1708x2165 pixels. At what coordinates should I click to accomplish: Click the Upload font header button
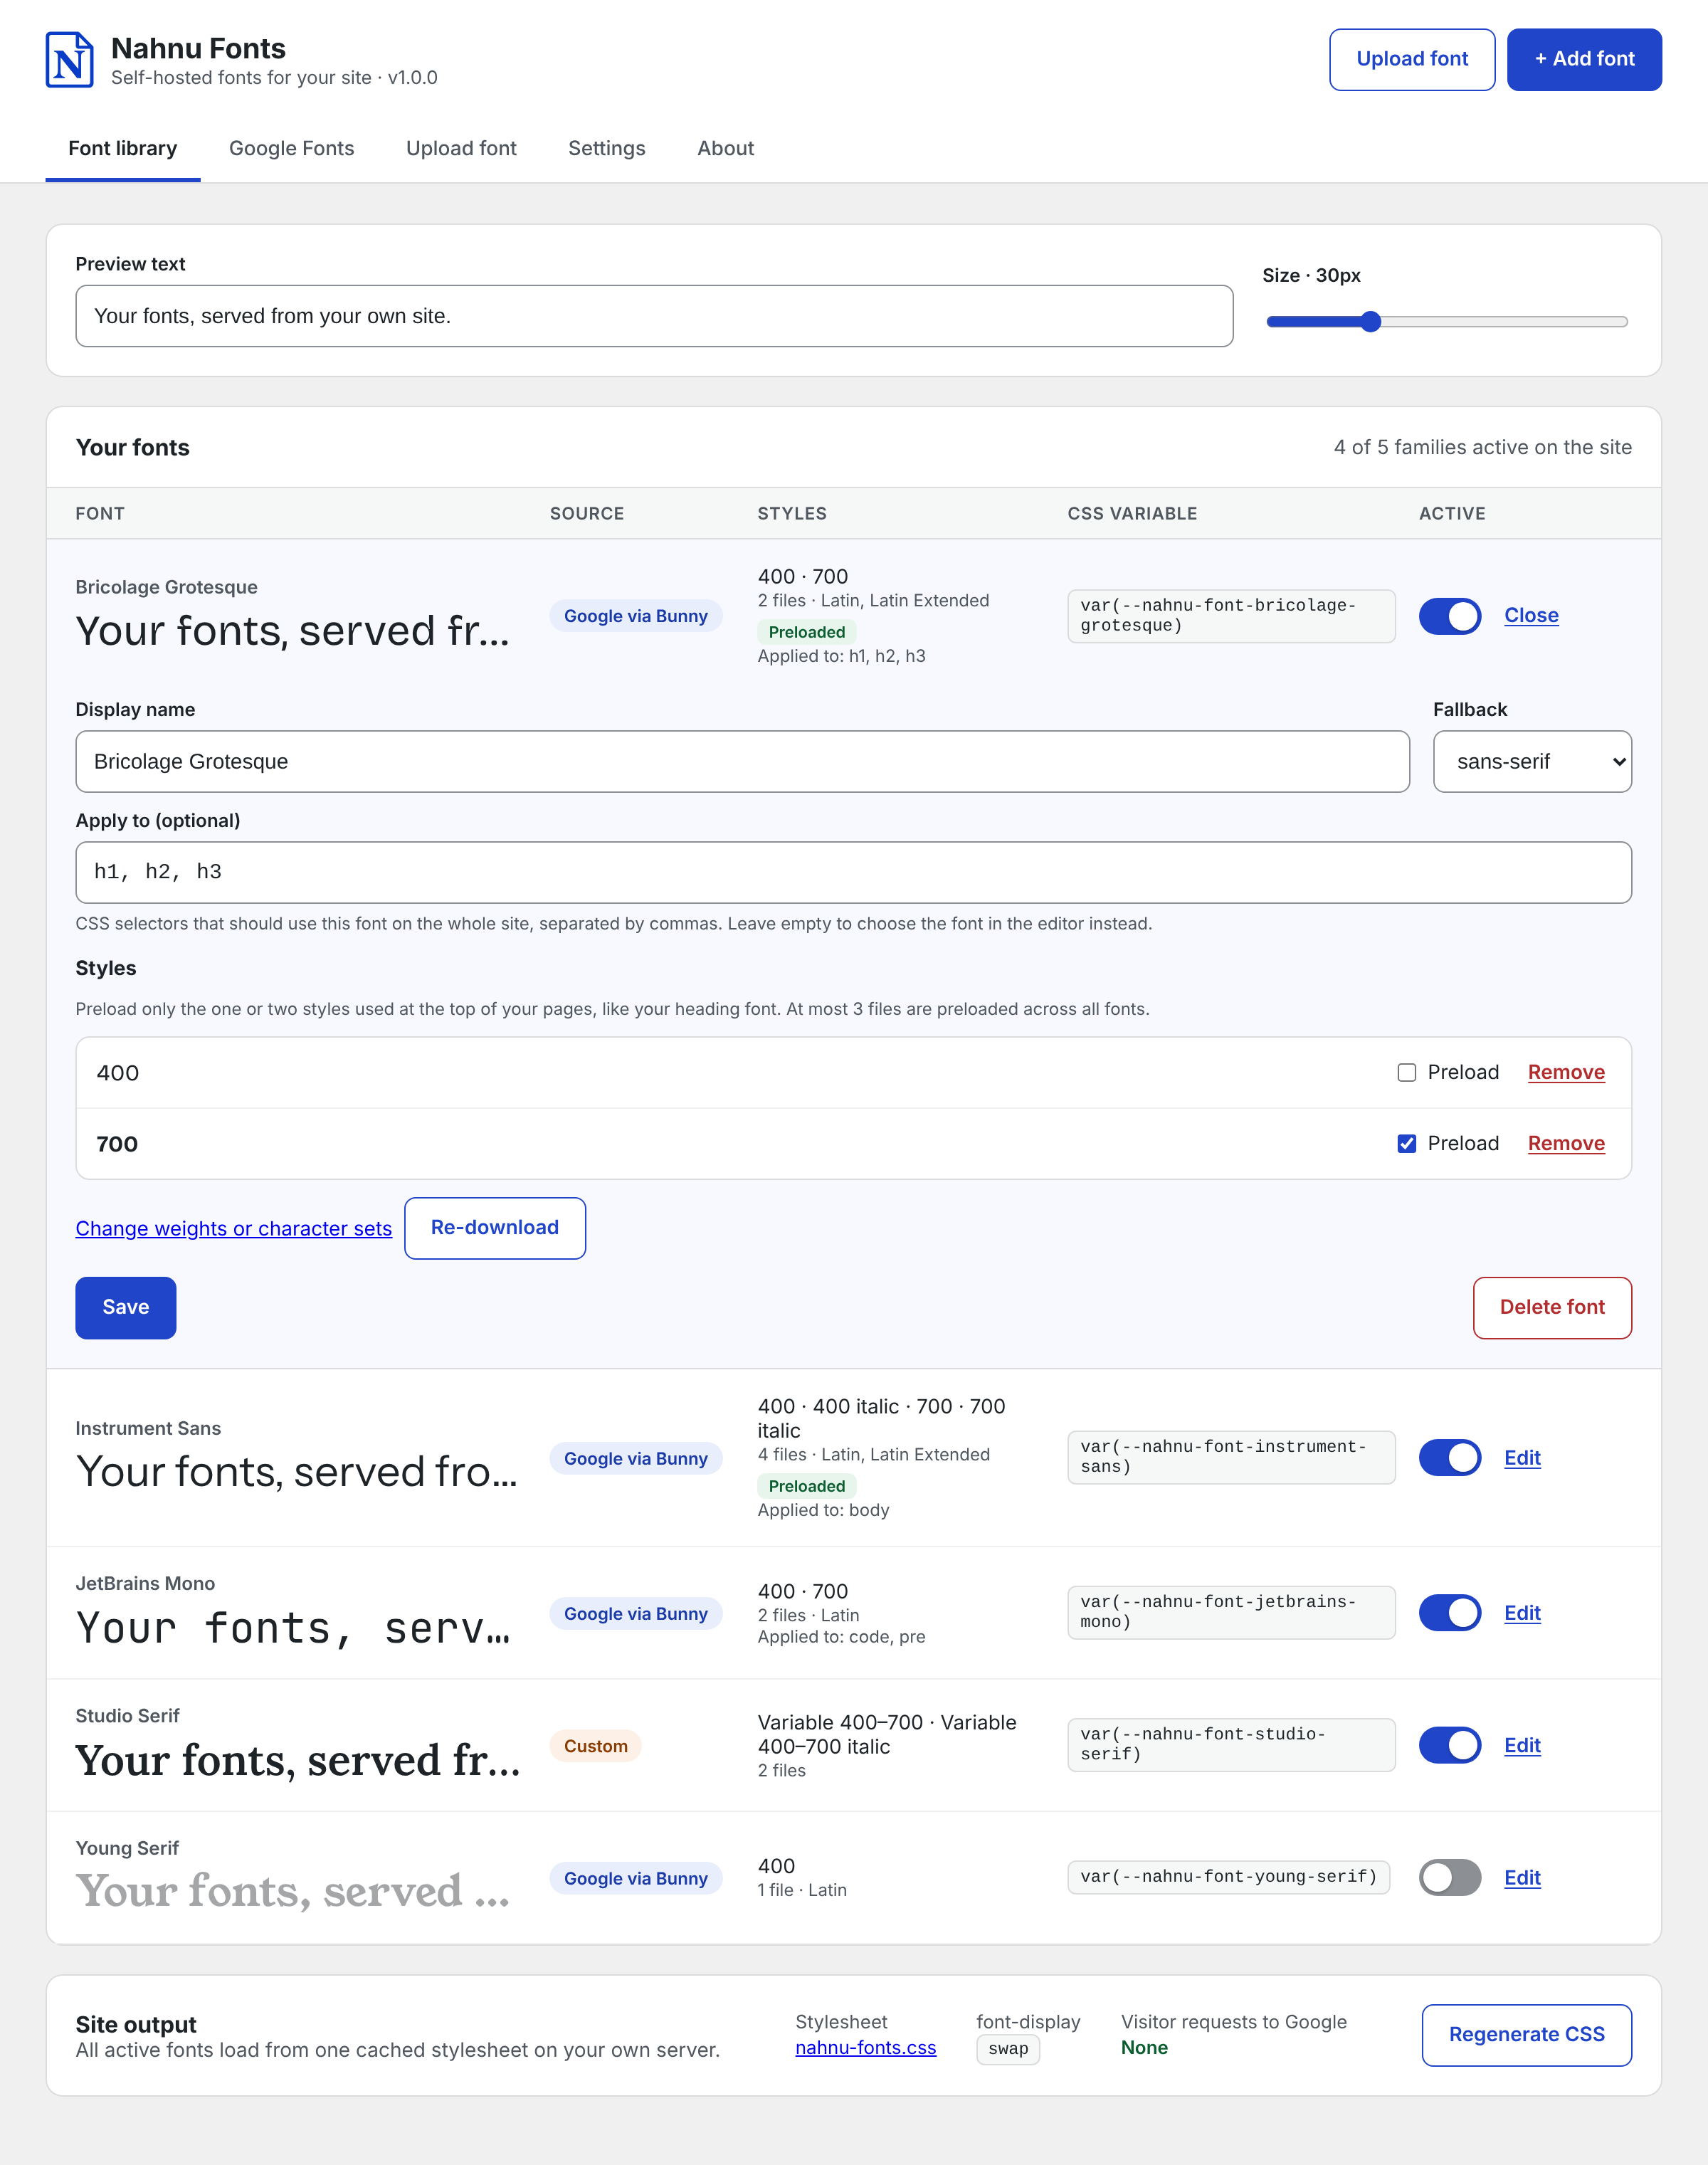1412,60
